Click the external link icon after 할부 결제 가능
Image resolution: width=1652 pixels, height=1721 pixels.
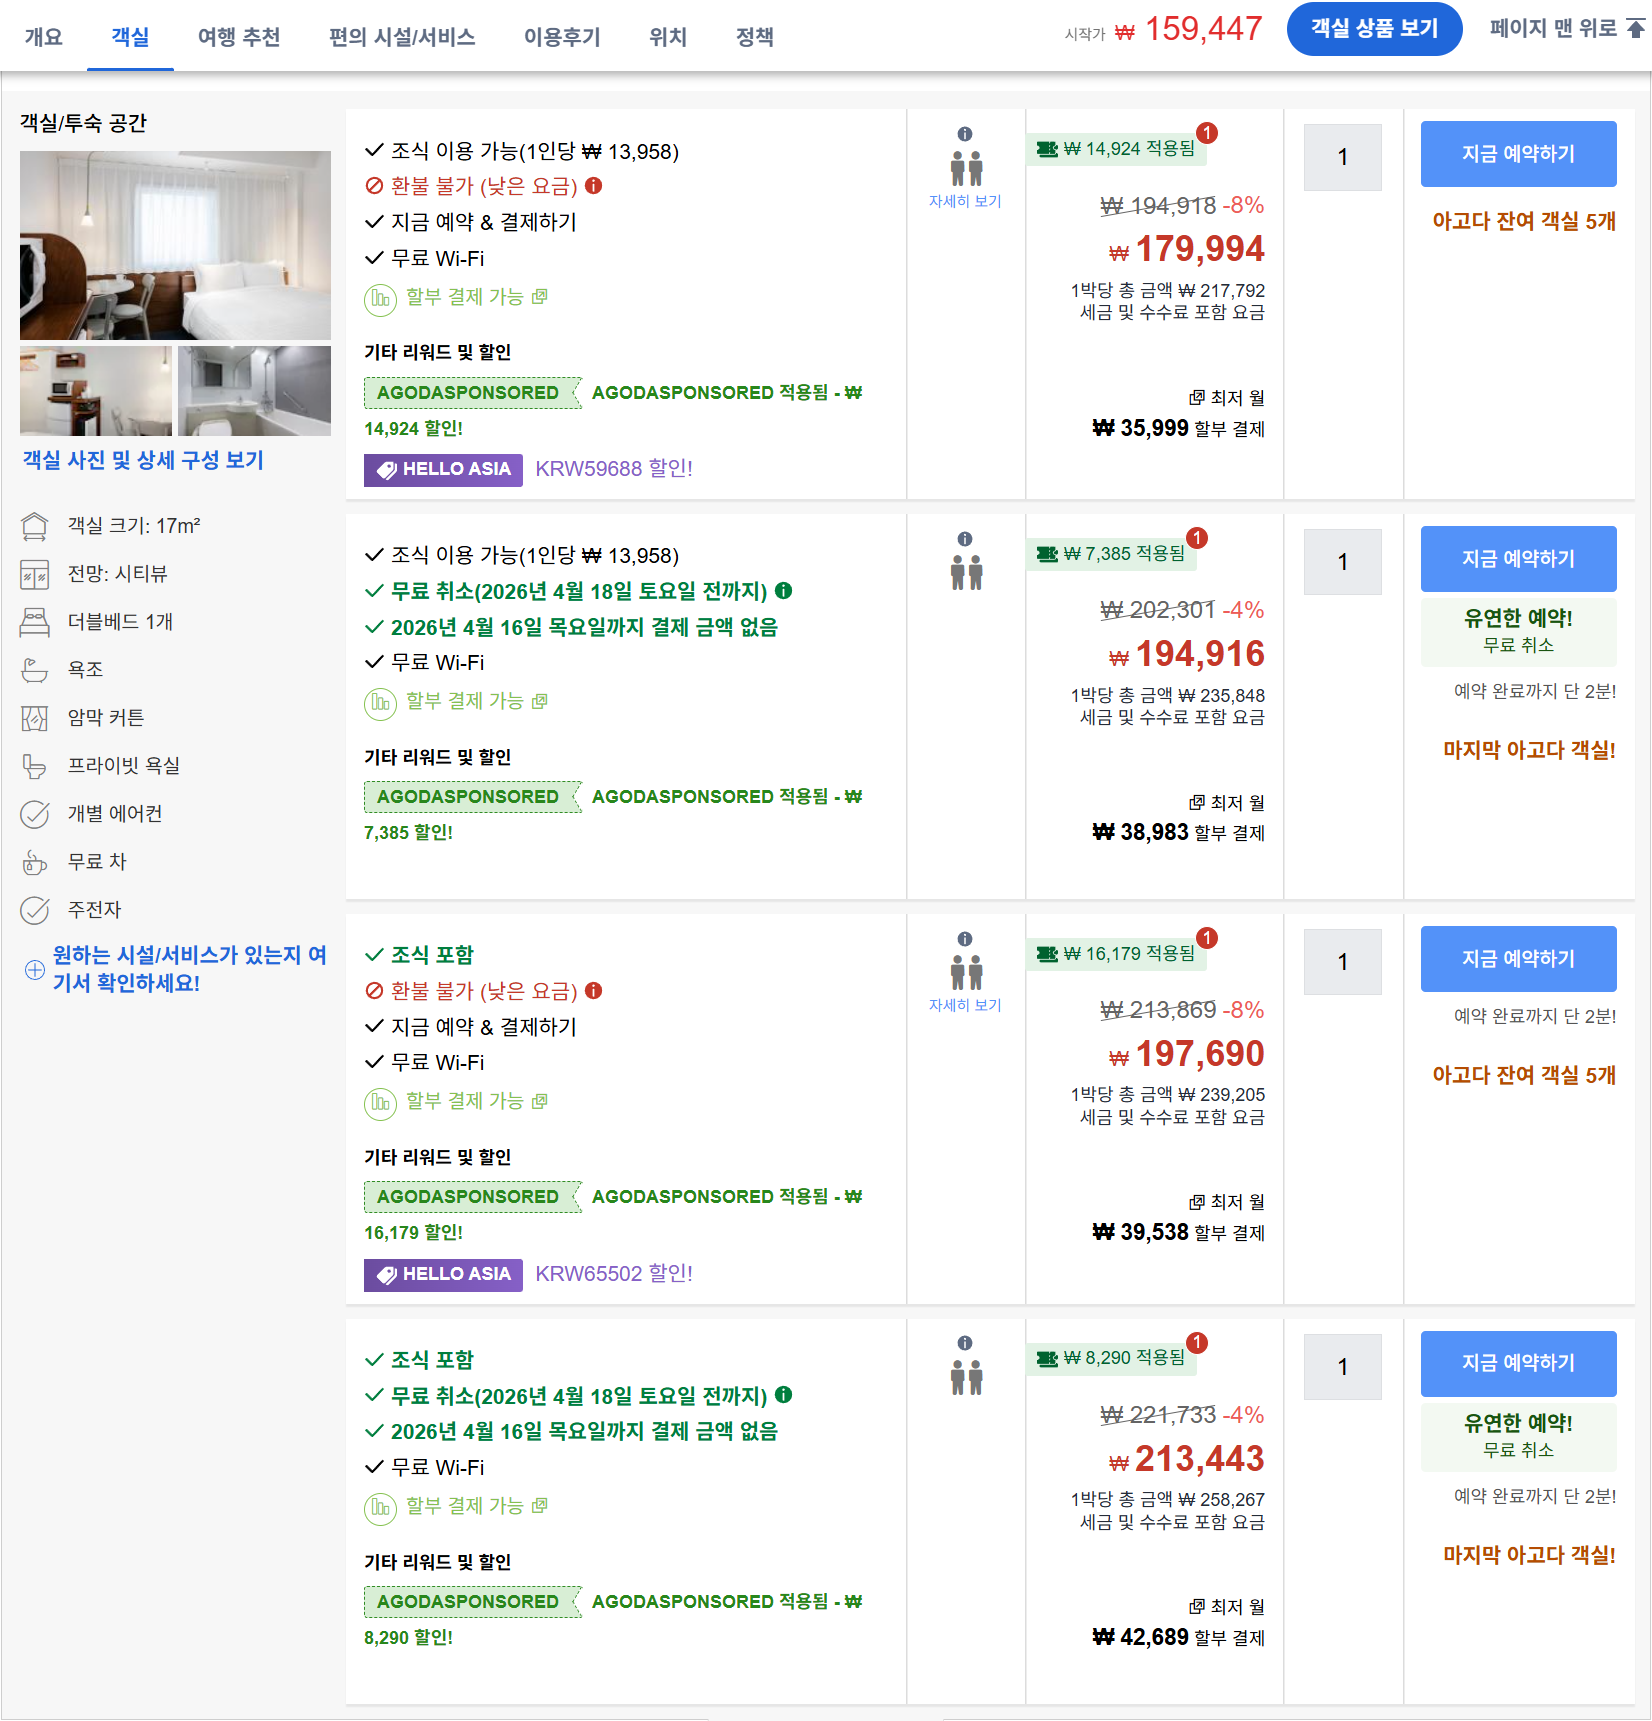540,297
